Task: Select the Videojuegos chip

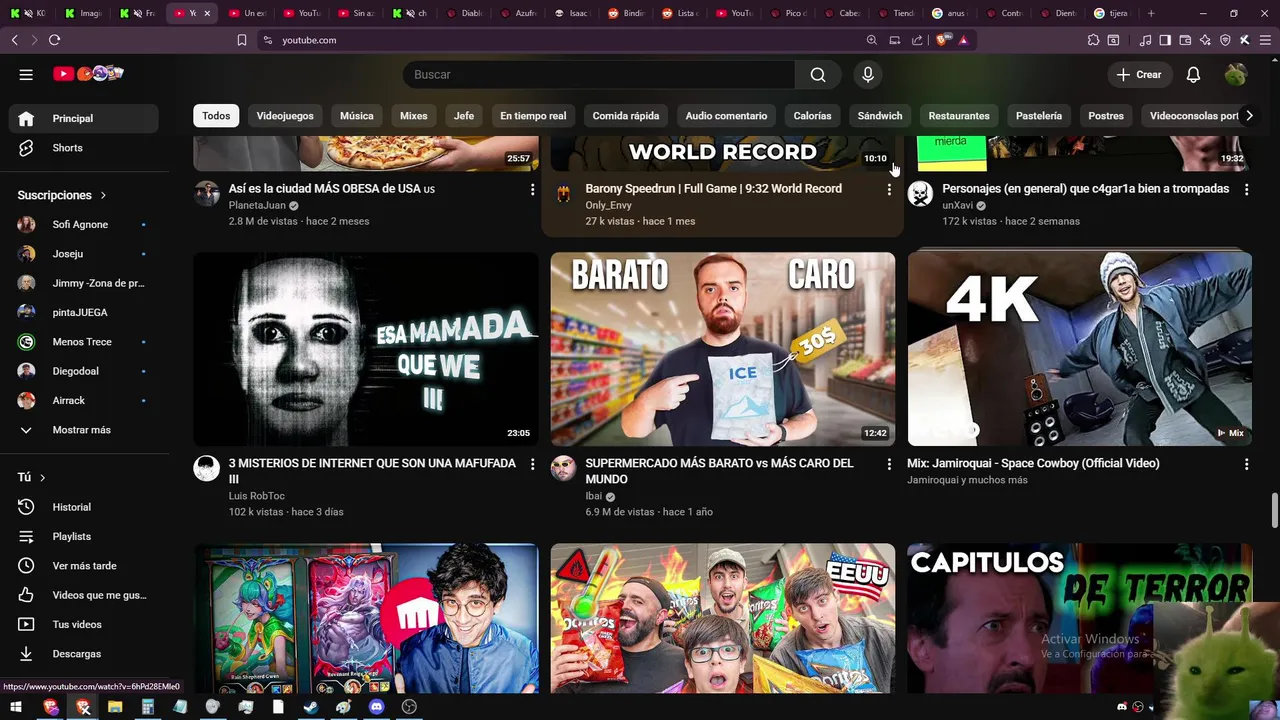Action: tap(285, 116)
